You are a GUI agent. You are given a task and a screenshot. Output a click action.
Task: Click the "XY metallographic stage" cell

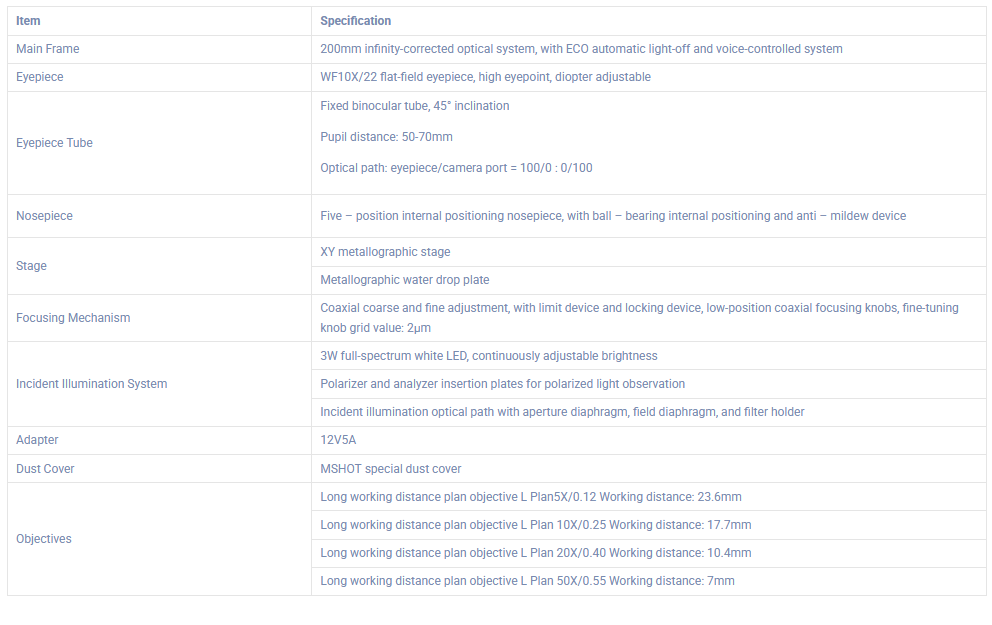point(385,252)
